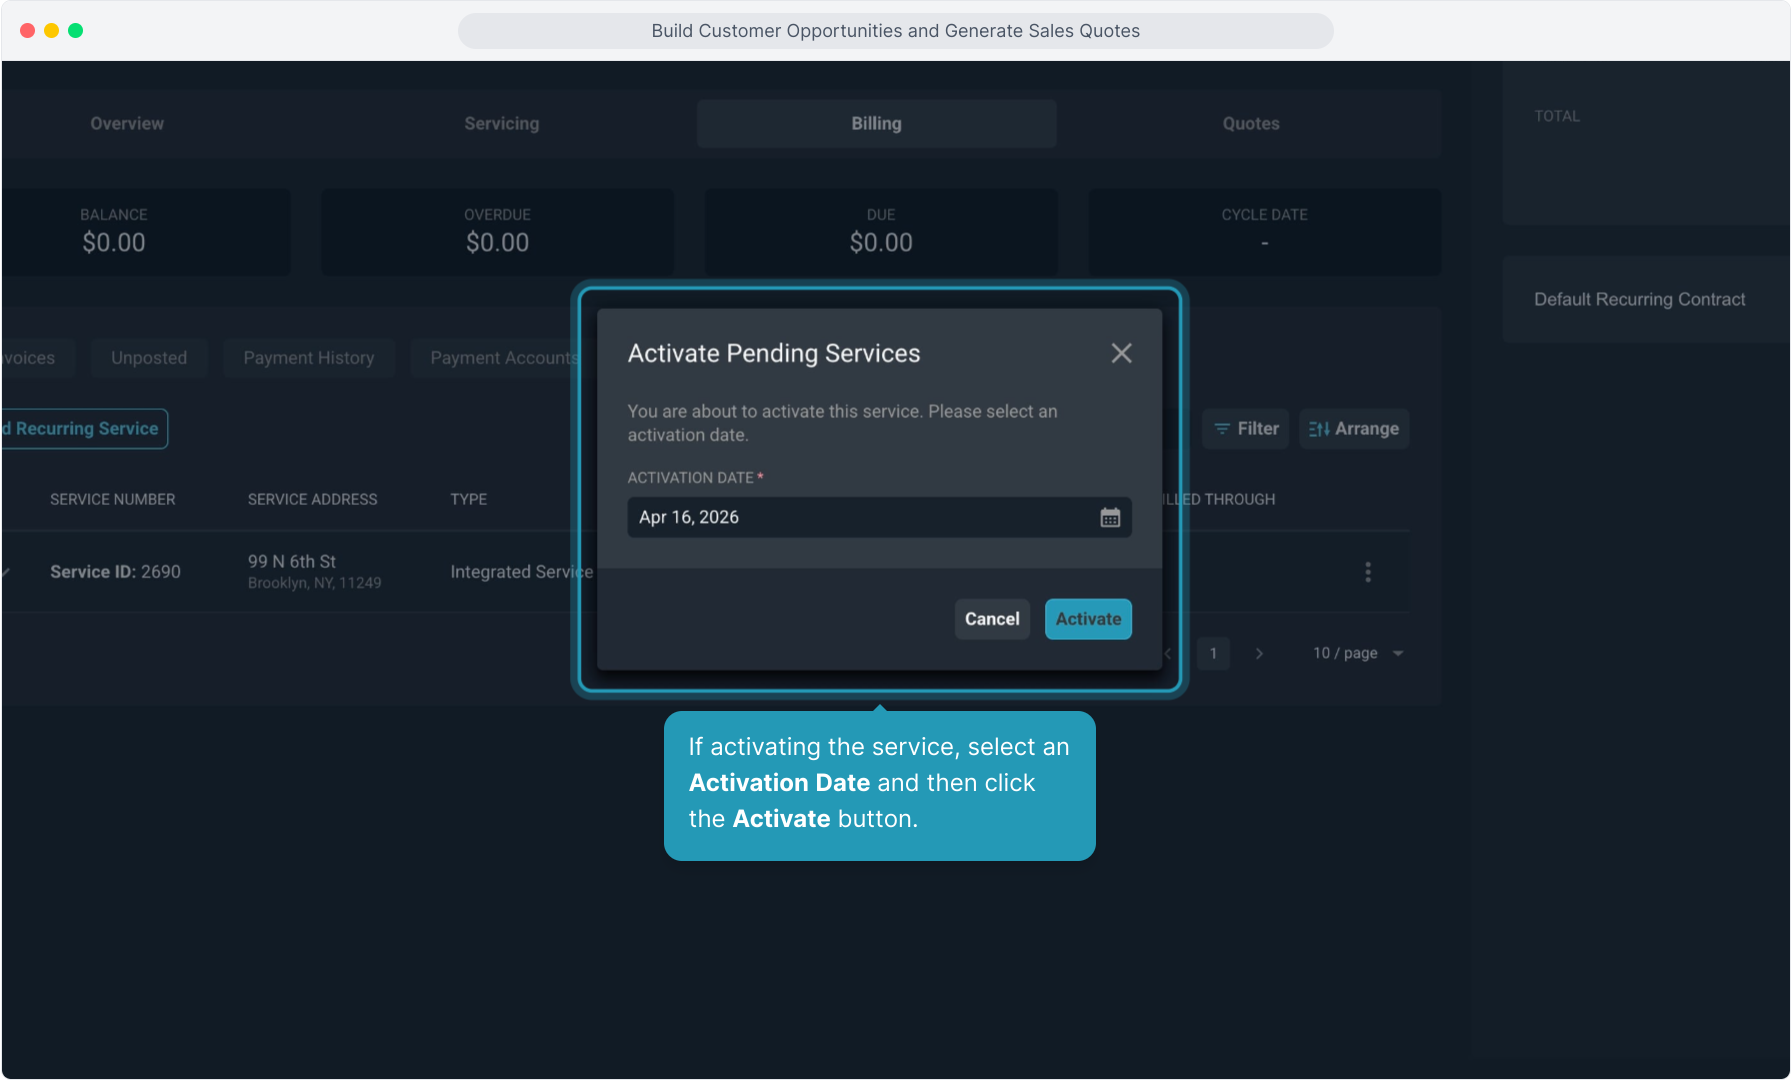Close the Activate Pending Services dialog

pyautogui.click(x=1121, y=353)
